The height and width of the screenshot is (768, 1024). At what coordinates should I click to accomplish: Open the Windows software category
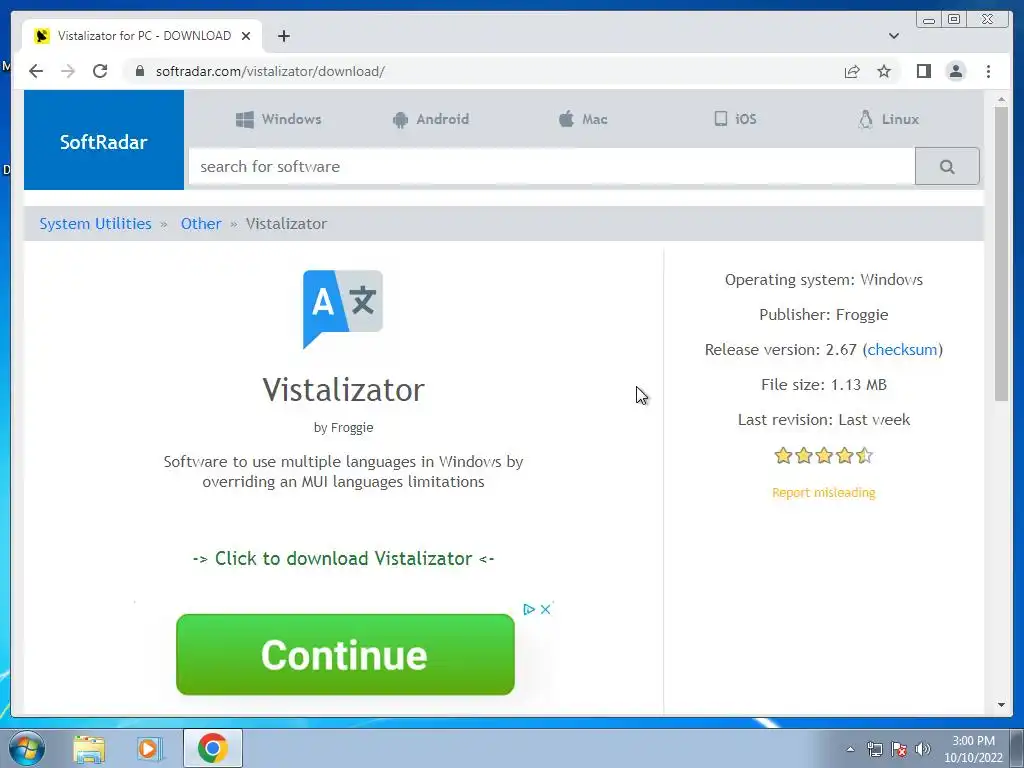coord(279,119)
